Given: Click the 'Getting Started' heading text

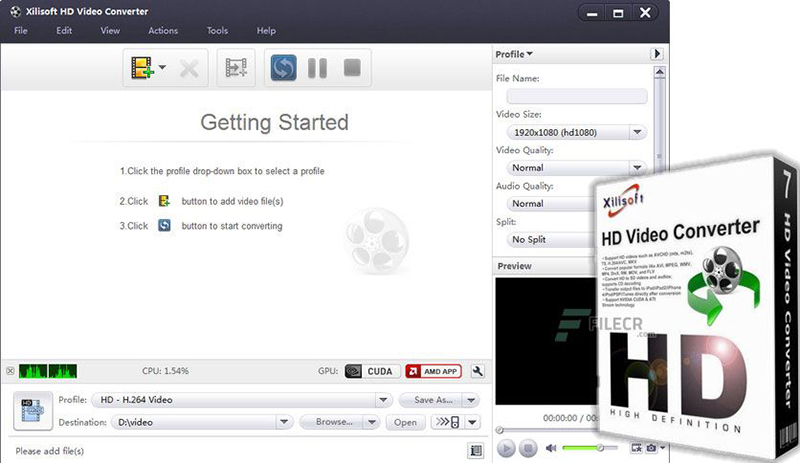Looking at the screenshot, I should (x=274, y=123).
